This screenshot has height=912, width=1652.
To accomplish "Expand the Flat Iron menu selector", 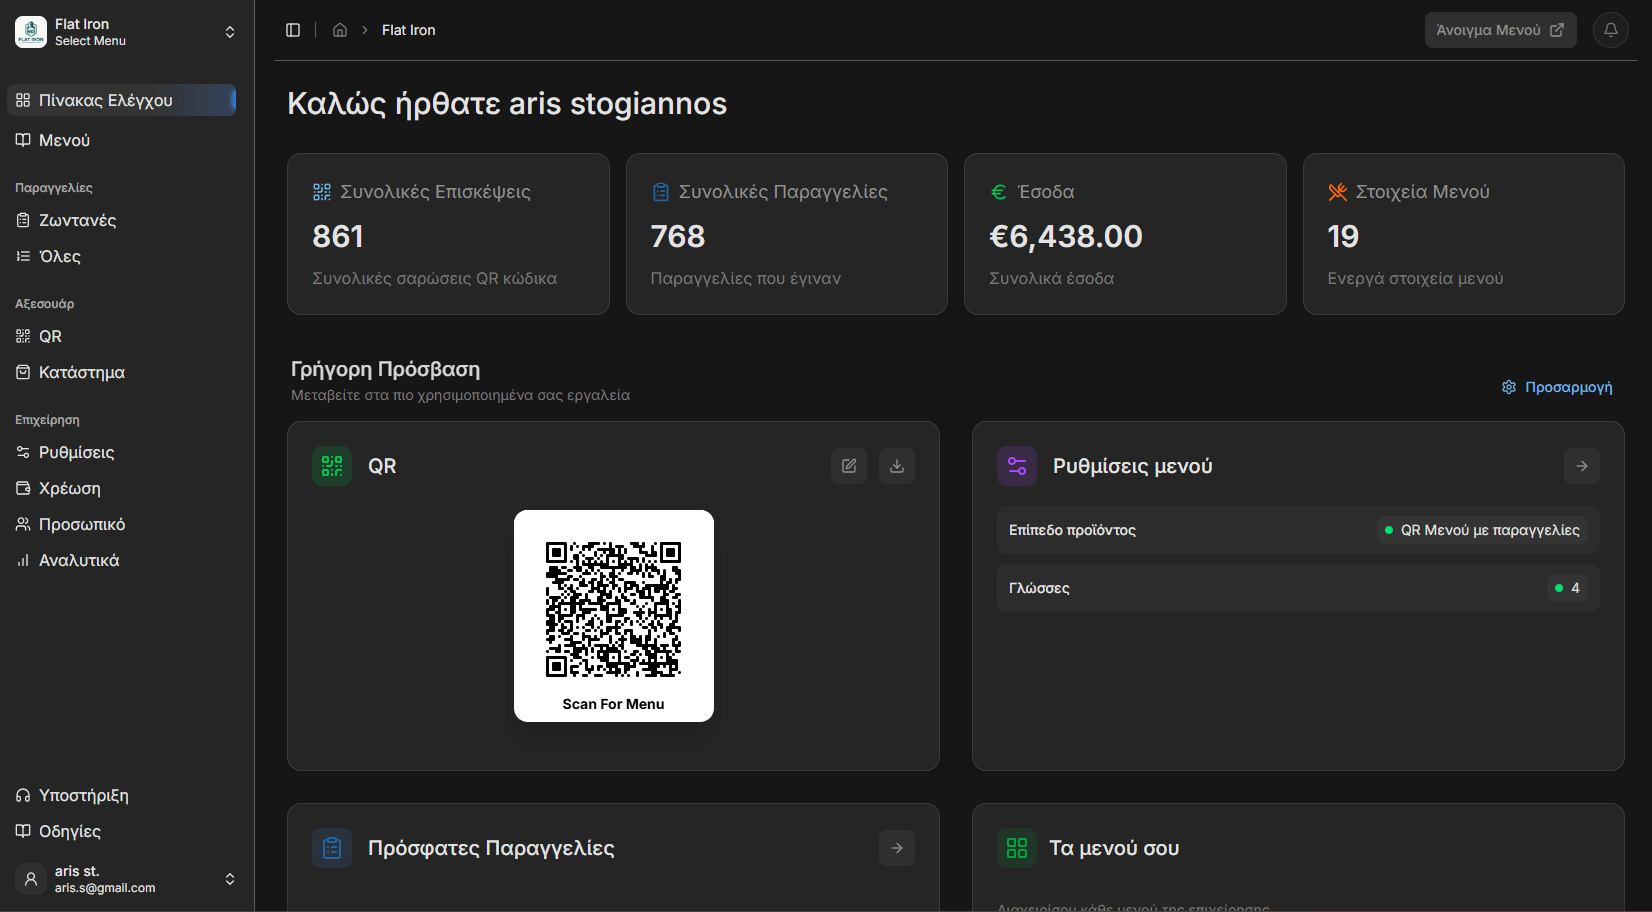I will (x=126, y=32).
